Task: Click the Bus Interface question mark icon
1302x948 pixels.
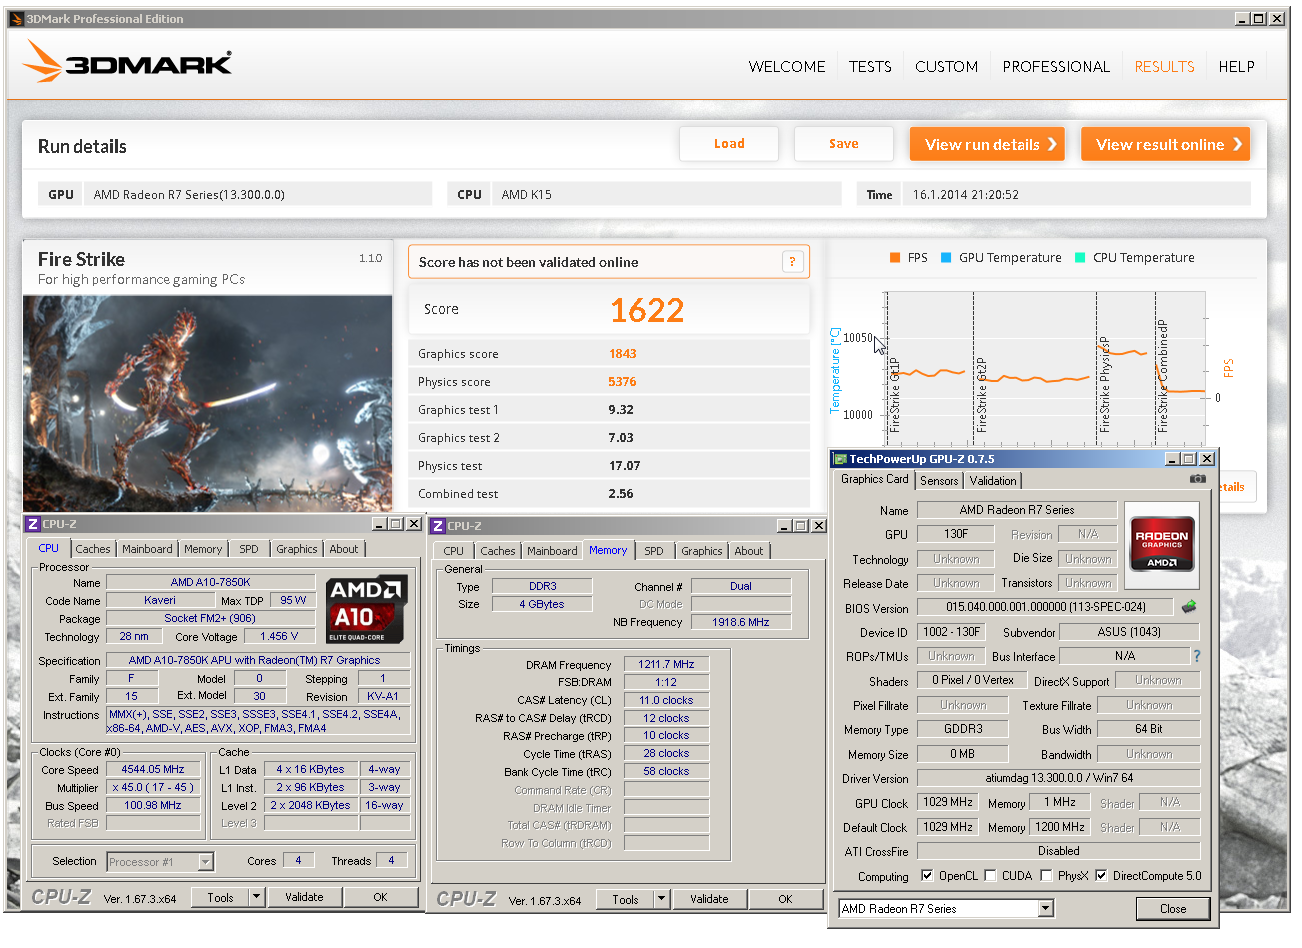Action: [1196, 656]
